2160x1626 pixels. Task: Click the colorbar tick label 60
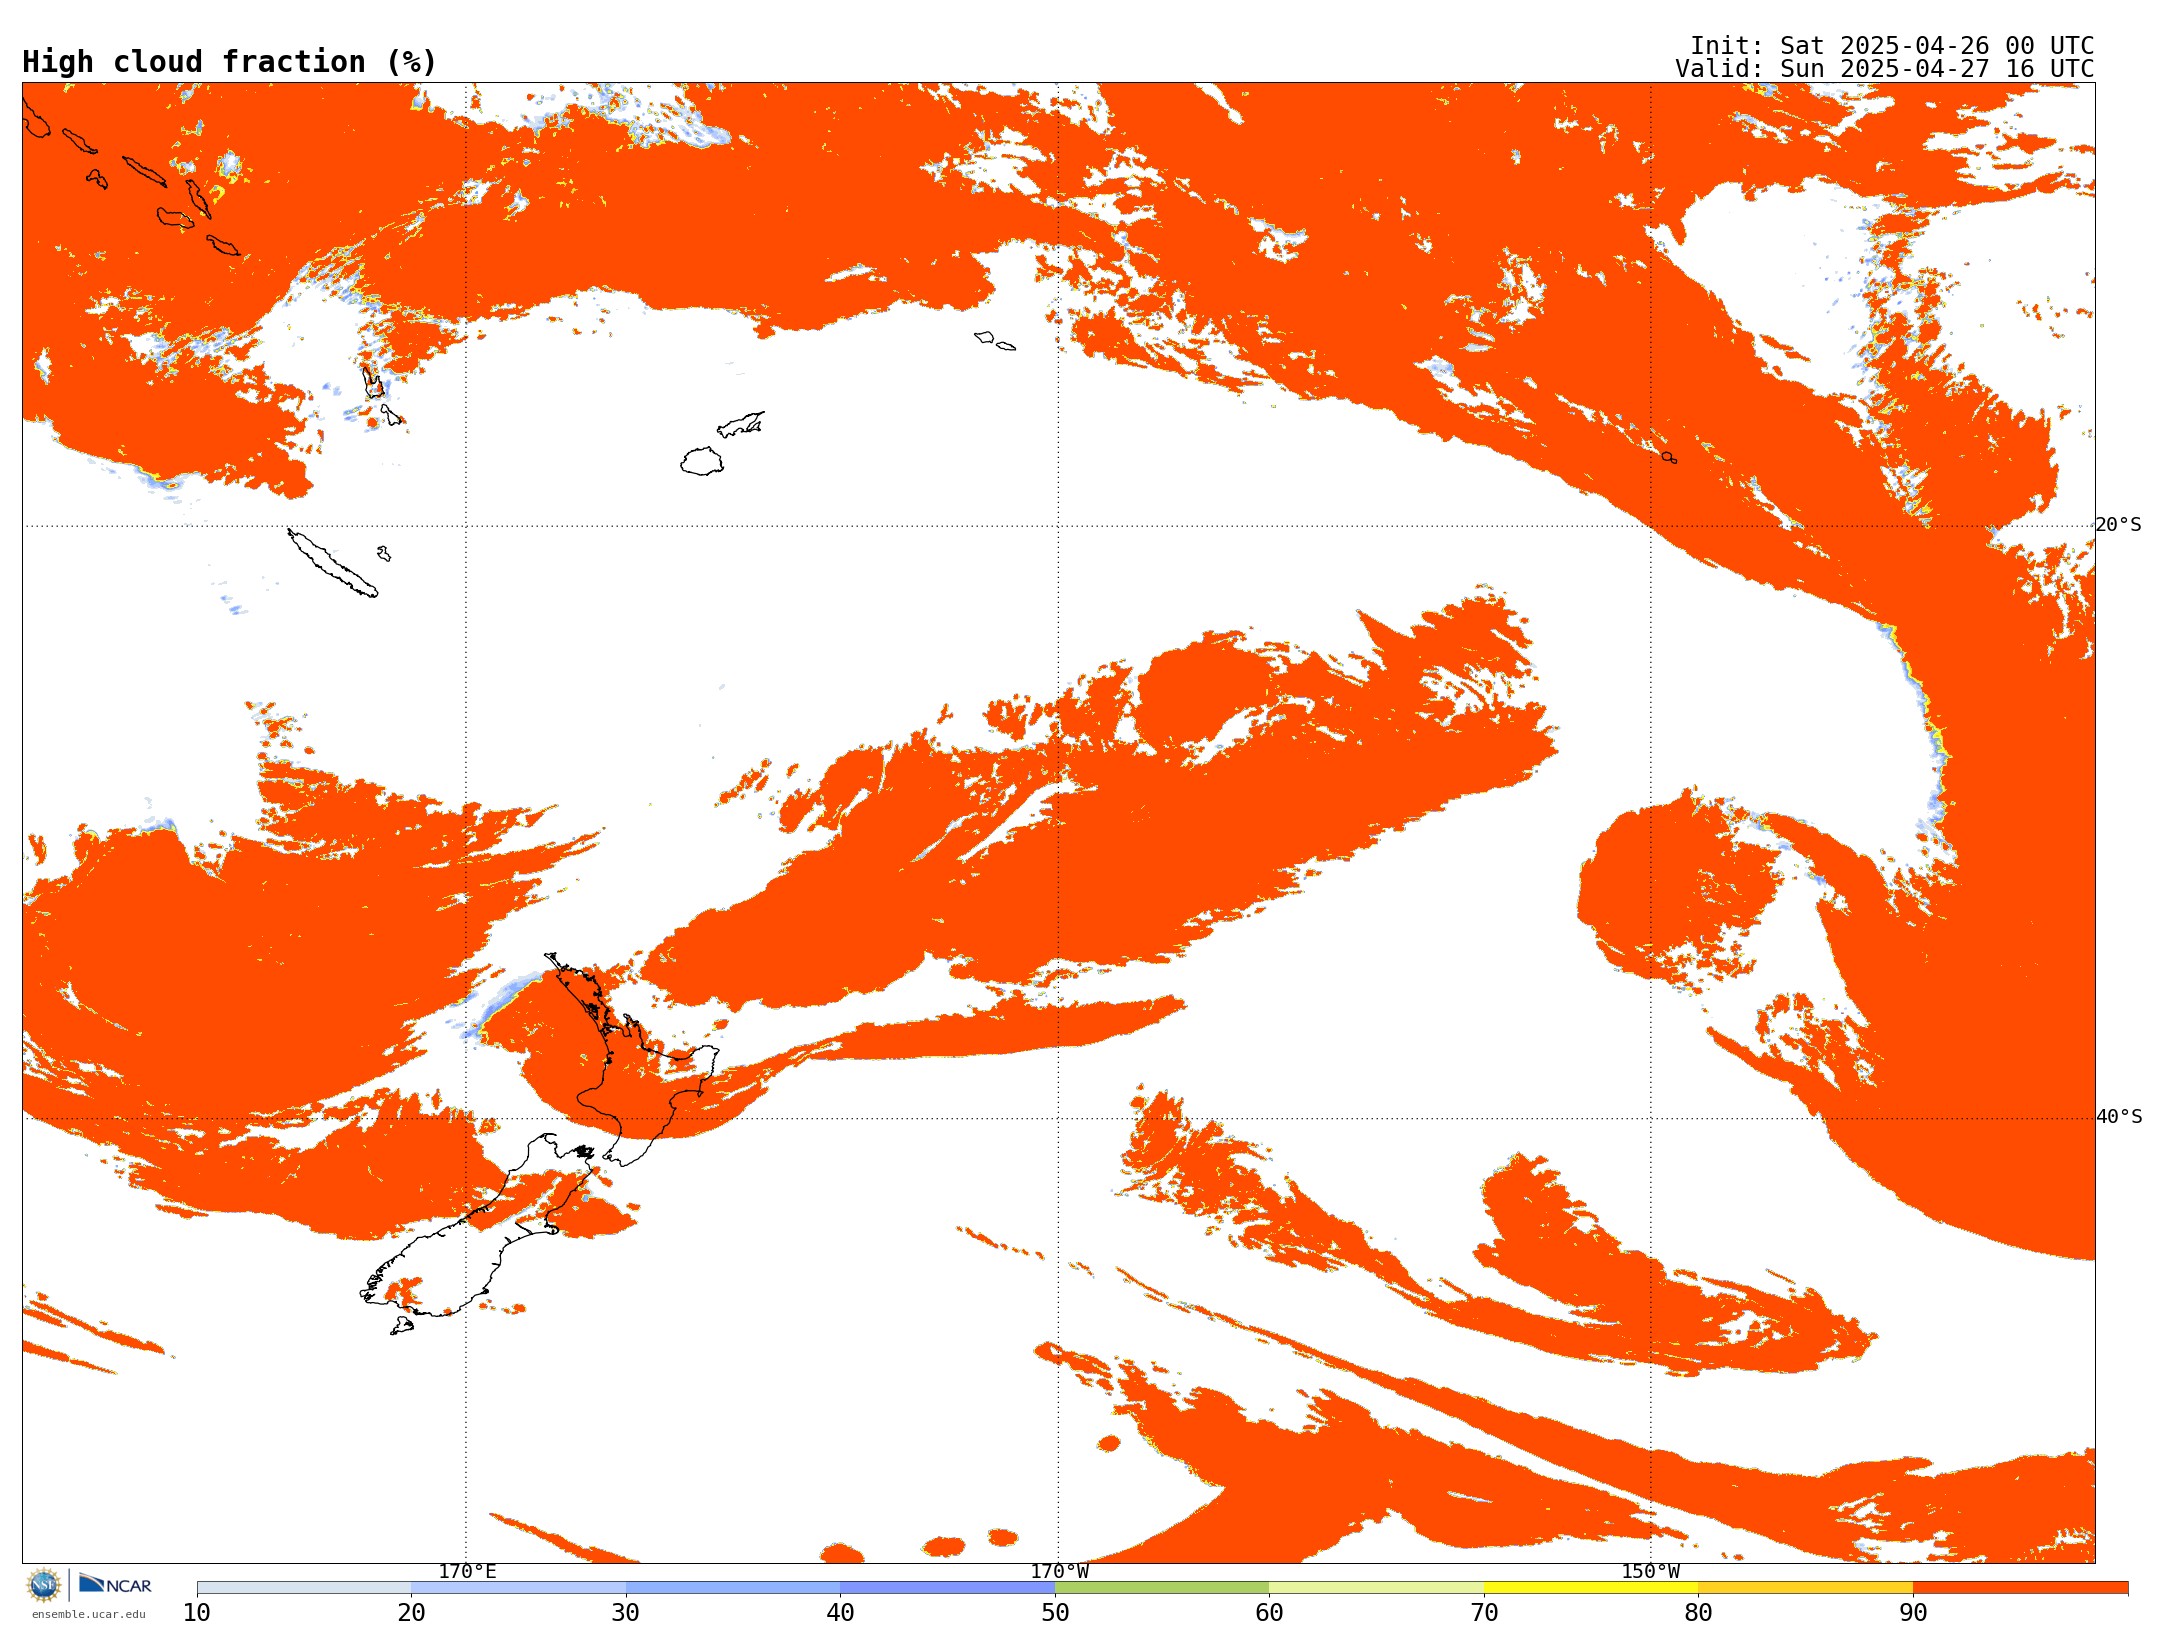[1270, 1613]
